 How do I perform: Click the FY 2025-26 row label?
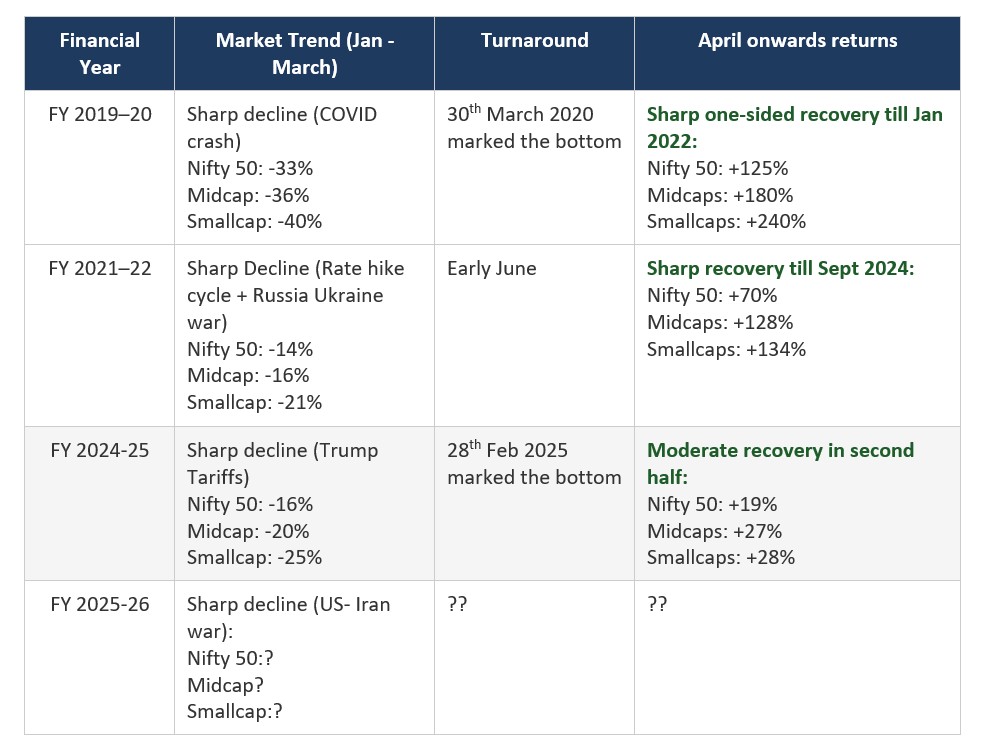click(100, 604)
